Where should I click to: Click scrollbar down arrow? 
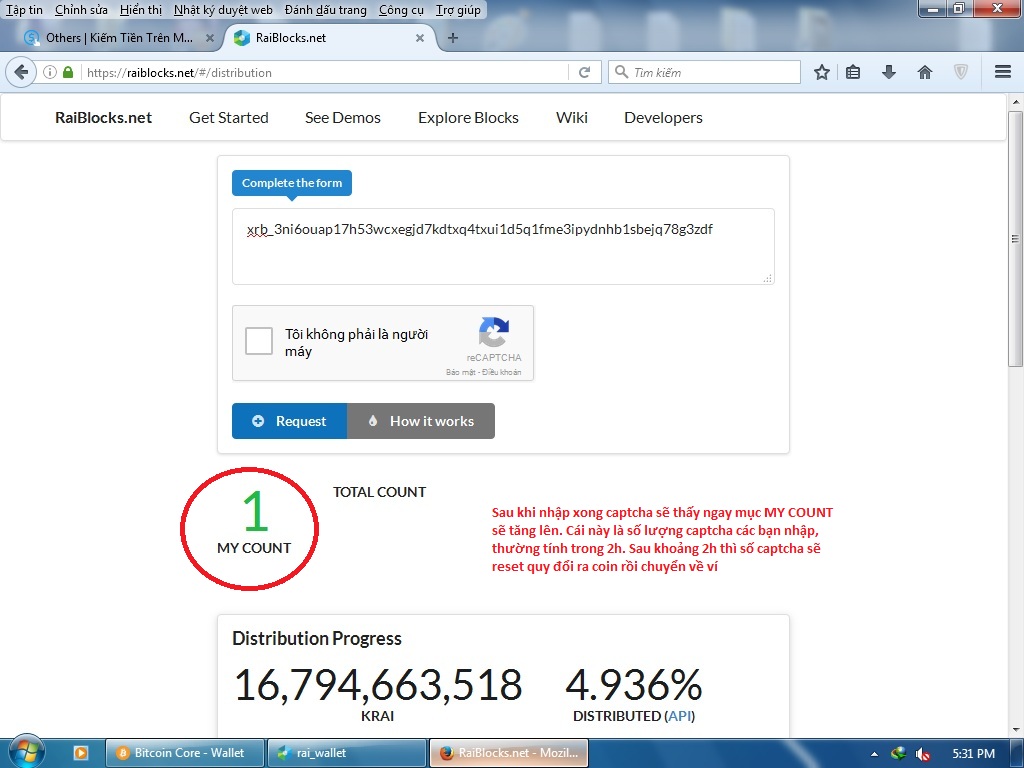coord(1016,730)
